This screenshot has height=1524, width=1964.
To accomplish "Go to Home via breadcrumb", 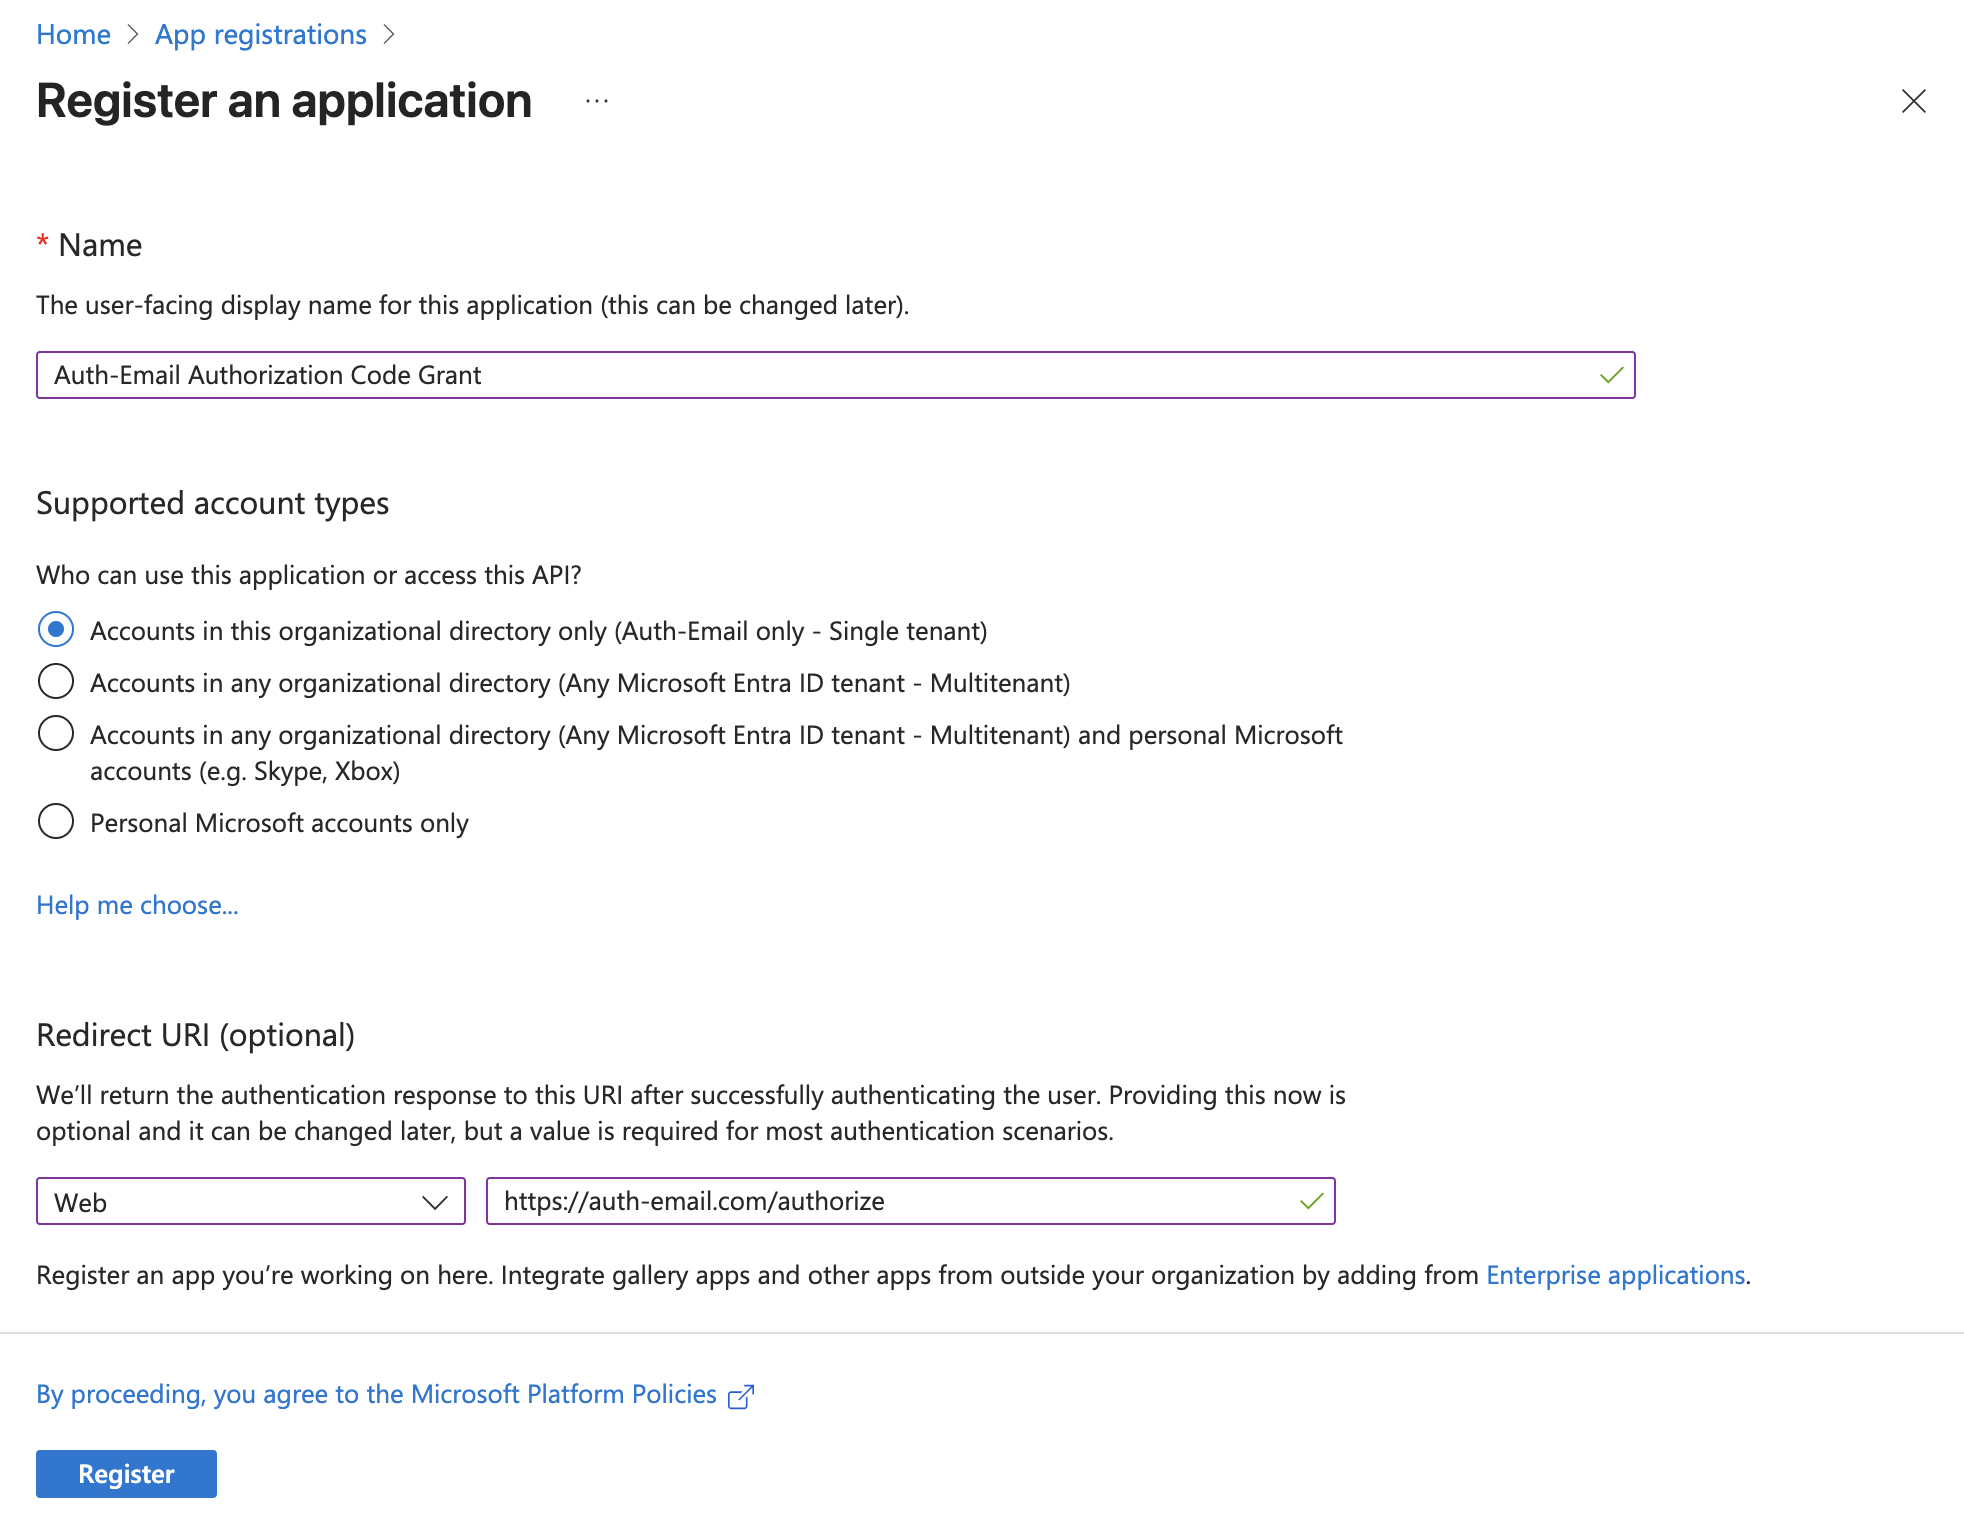I will 72,33.
